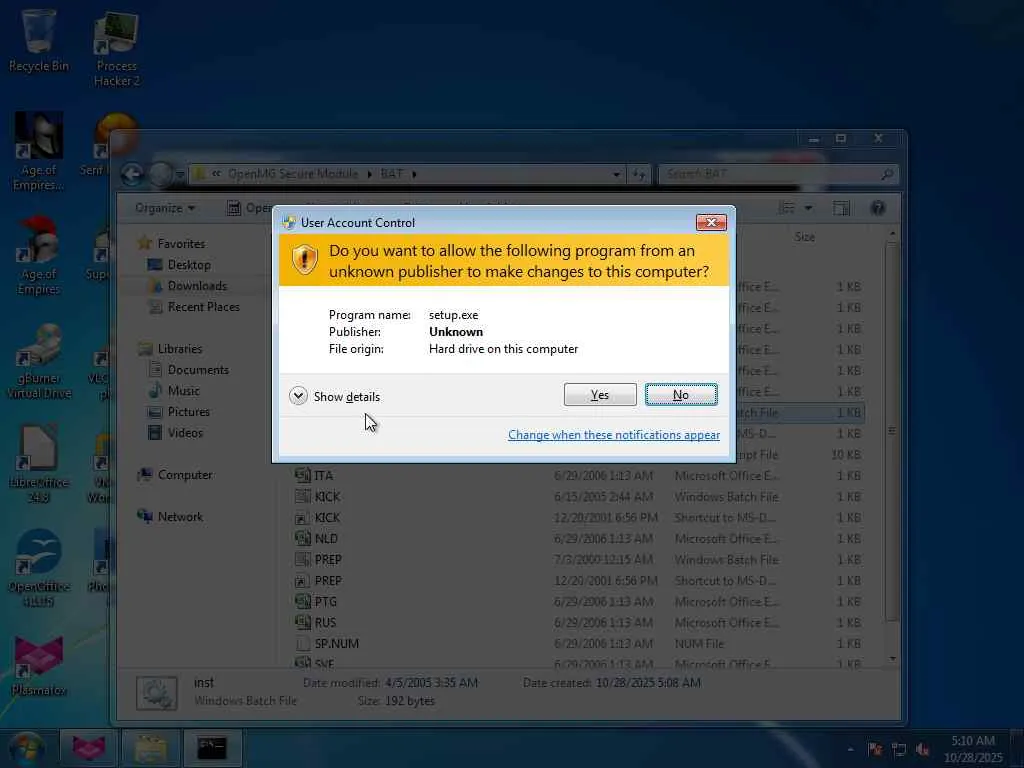Image resolution: width=1024 pixels, height=768 pixels.
Task: Select Pictures library in navigation pane
Action: 179,411
